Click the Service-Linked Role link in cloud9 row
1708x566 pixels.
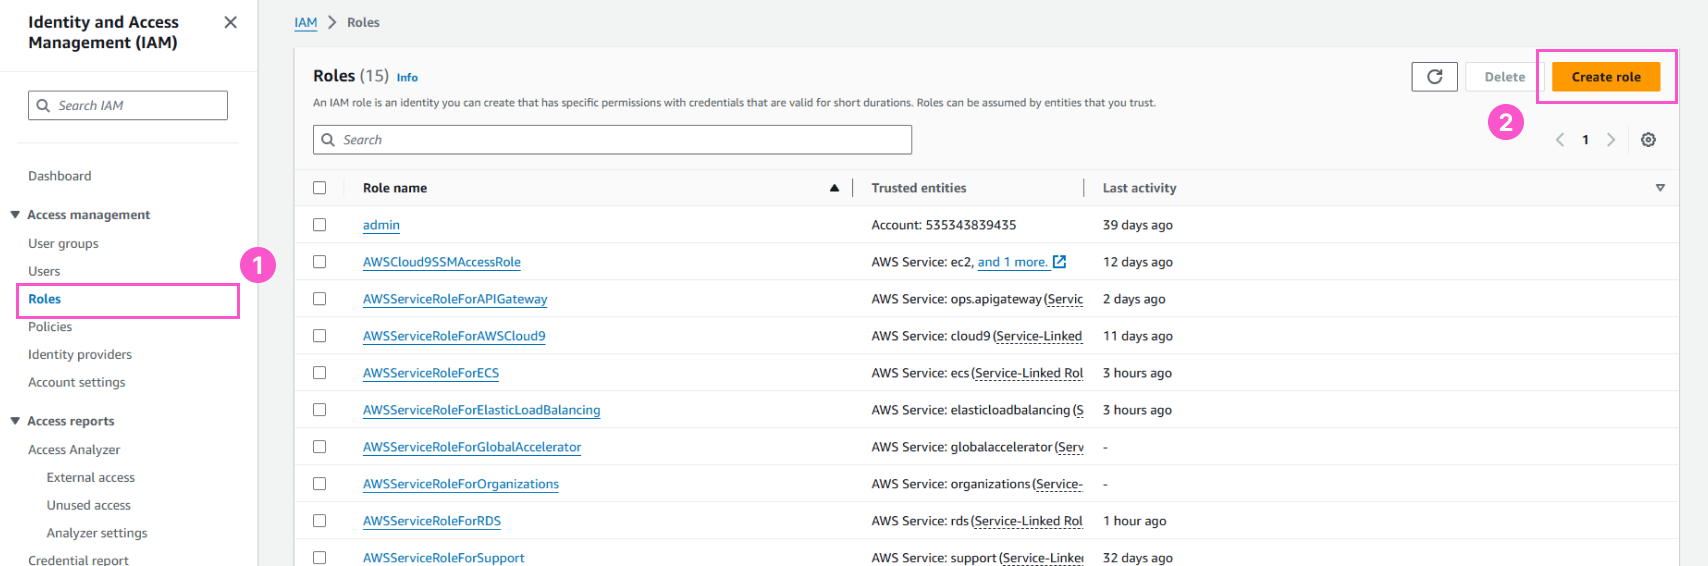pos(1038,336)
